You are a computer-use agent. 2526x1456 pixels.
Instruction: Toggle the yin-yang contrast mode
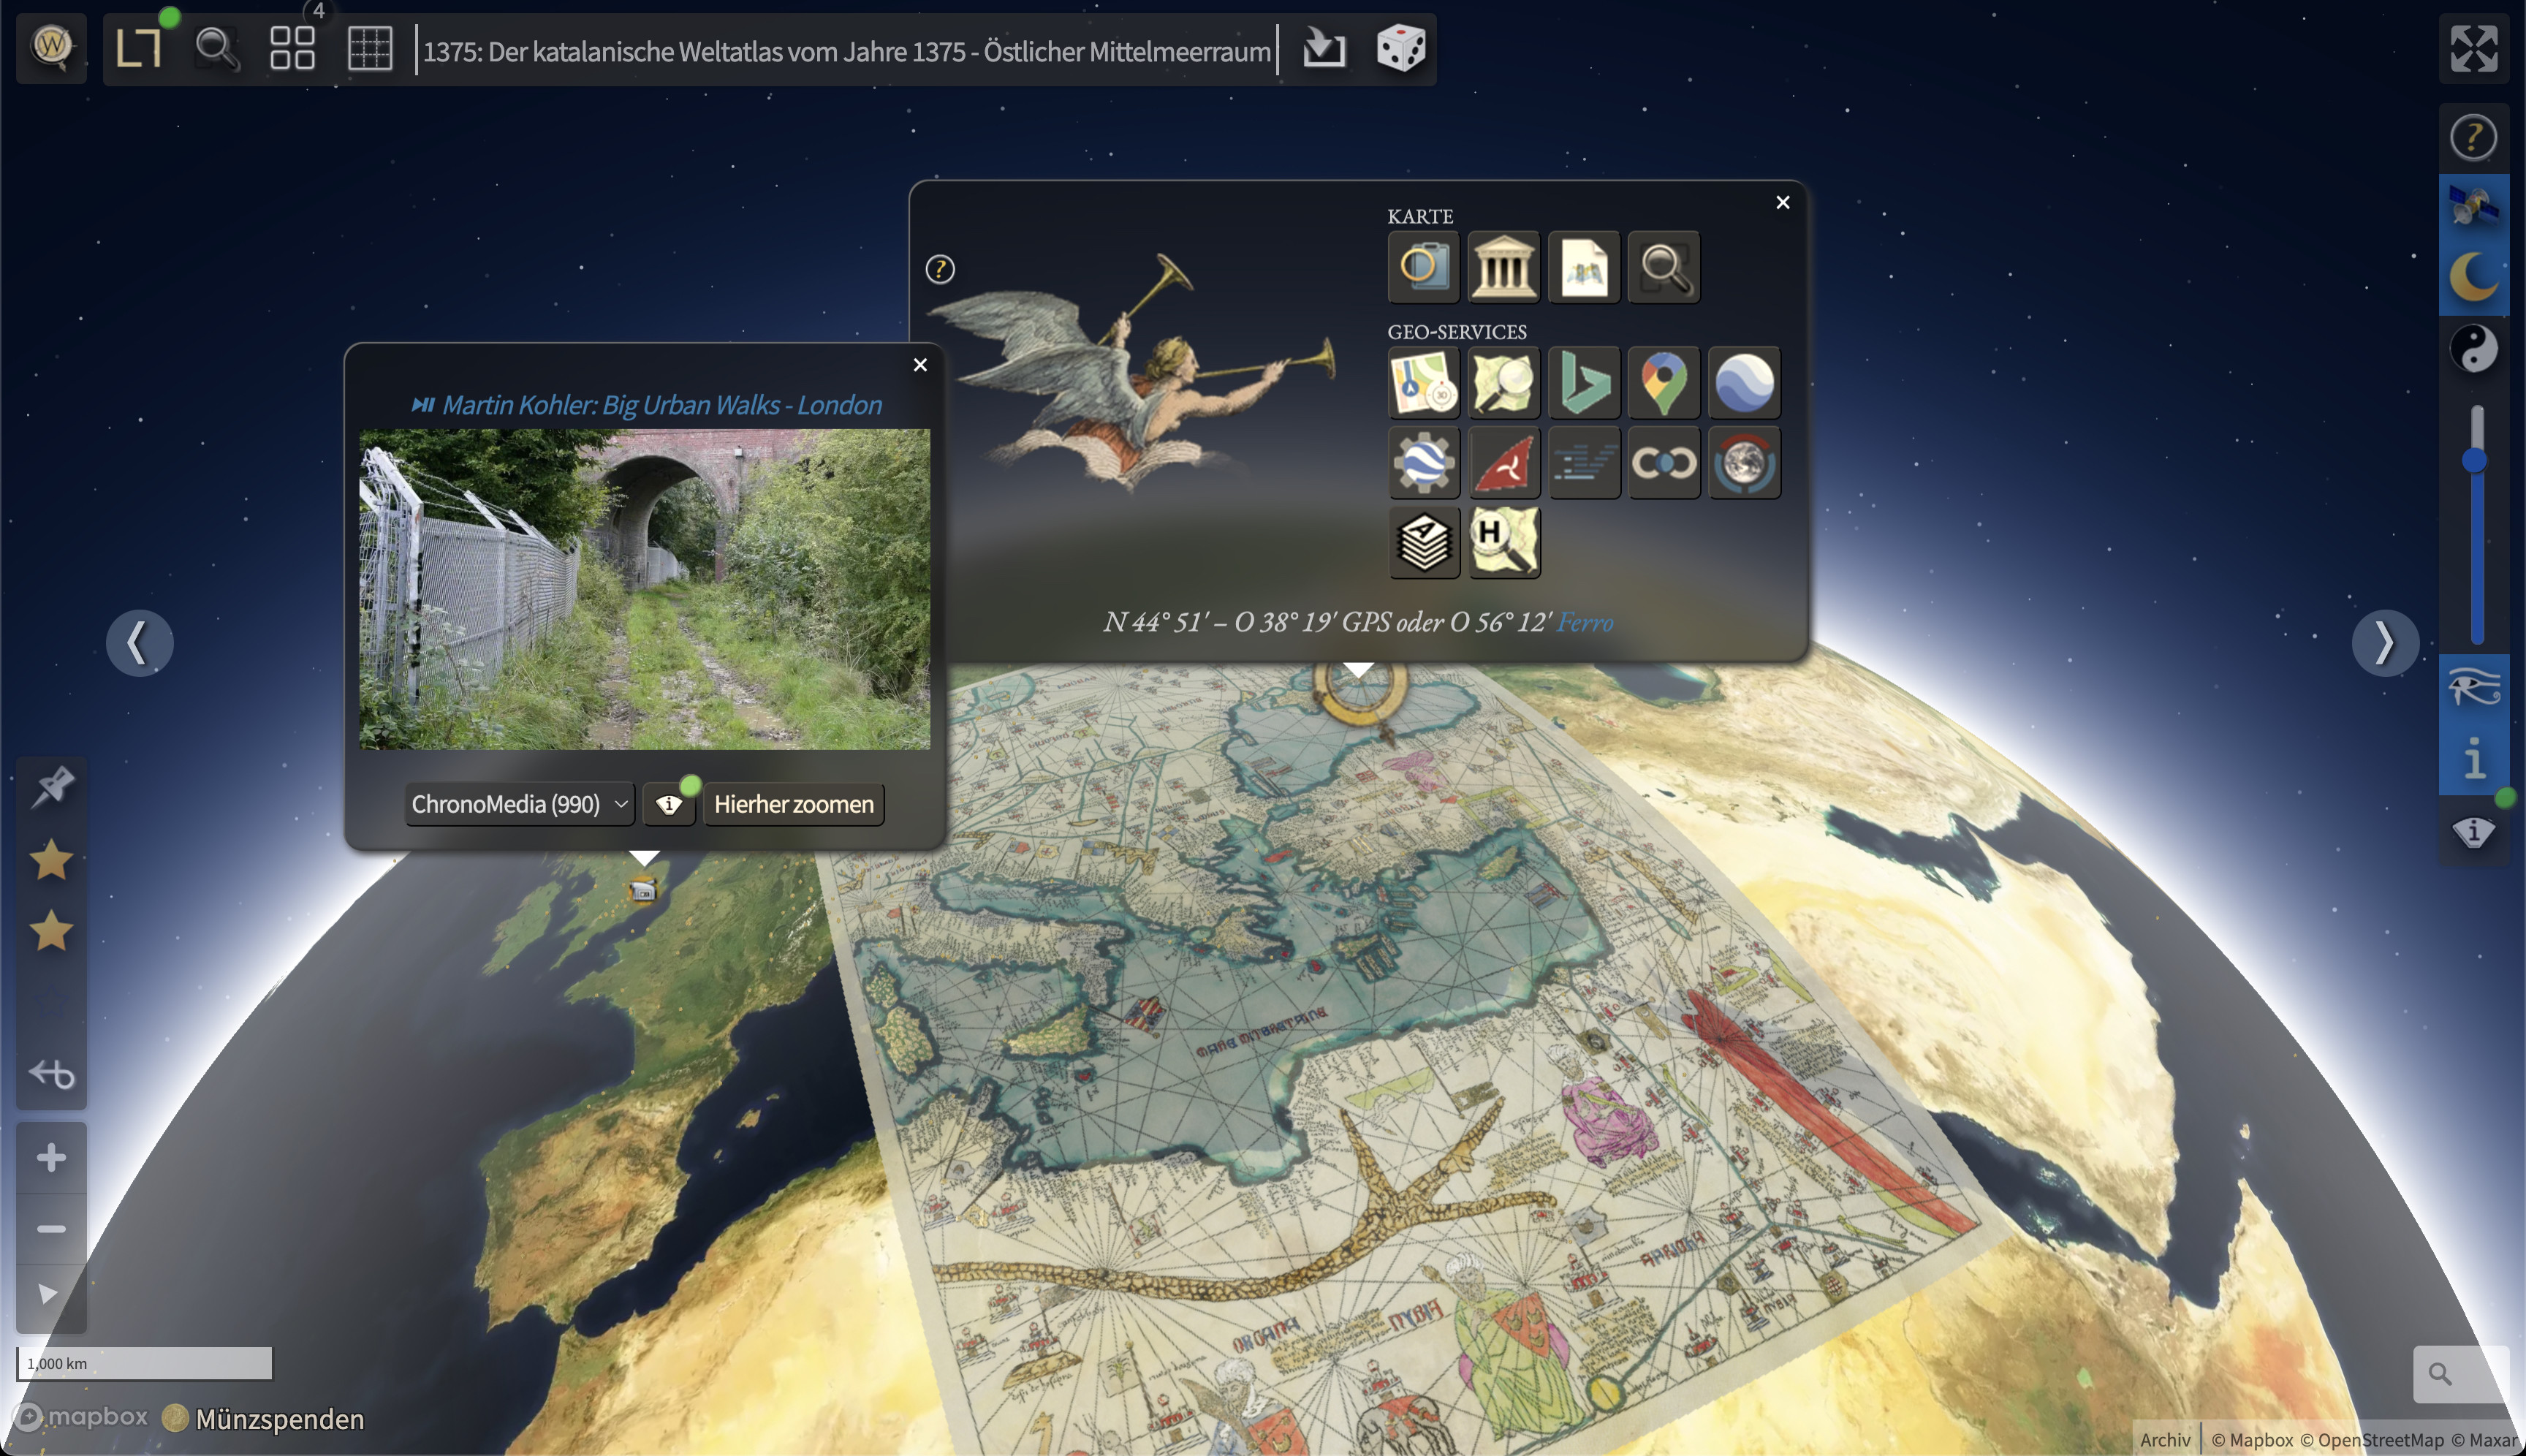2474,349
